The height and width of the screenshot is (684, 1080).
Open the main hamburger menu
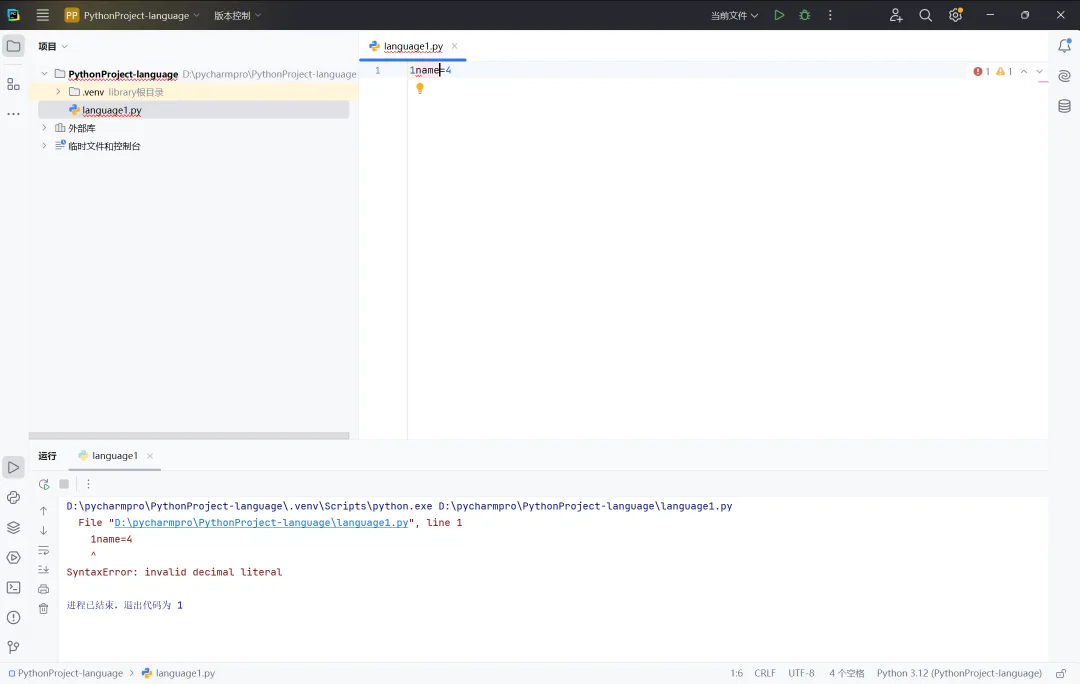43,15
